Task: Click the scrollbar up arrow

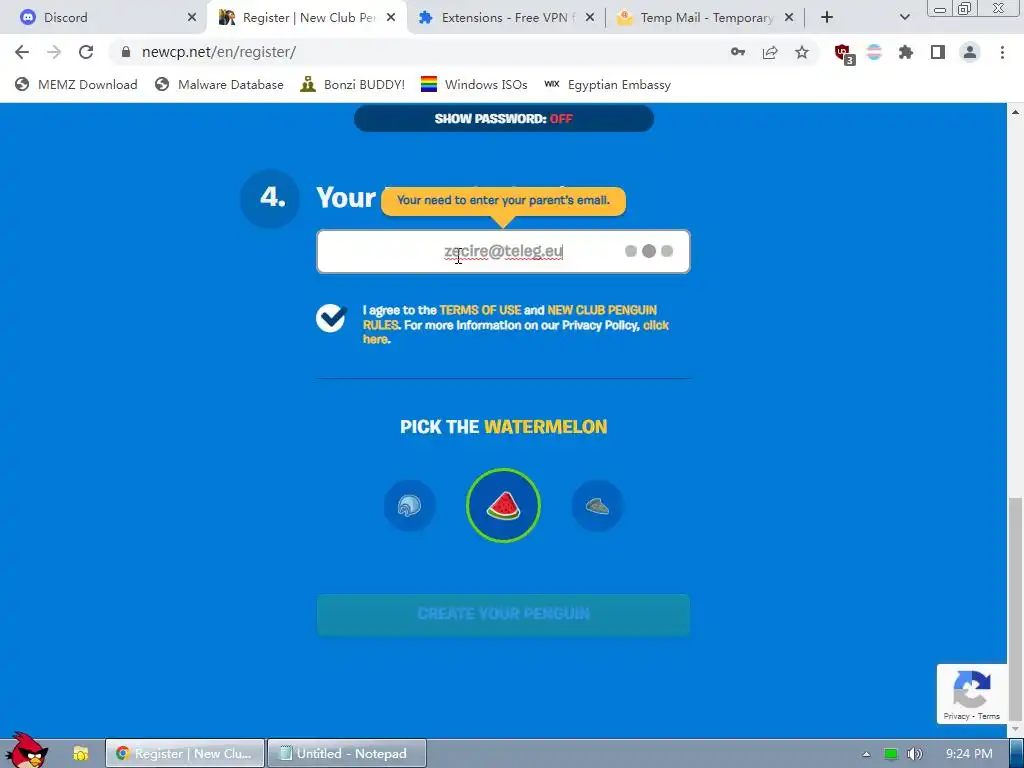Action: pos(1015,112)
